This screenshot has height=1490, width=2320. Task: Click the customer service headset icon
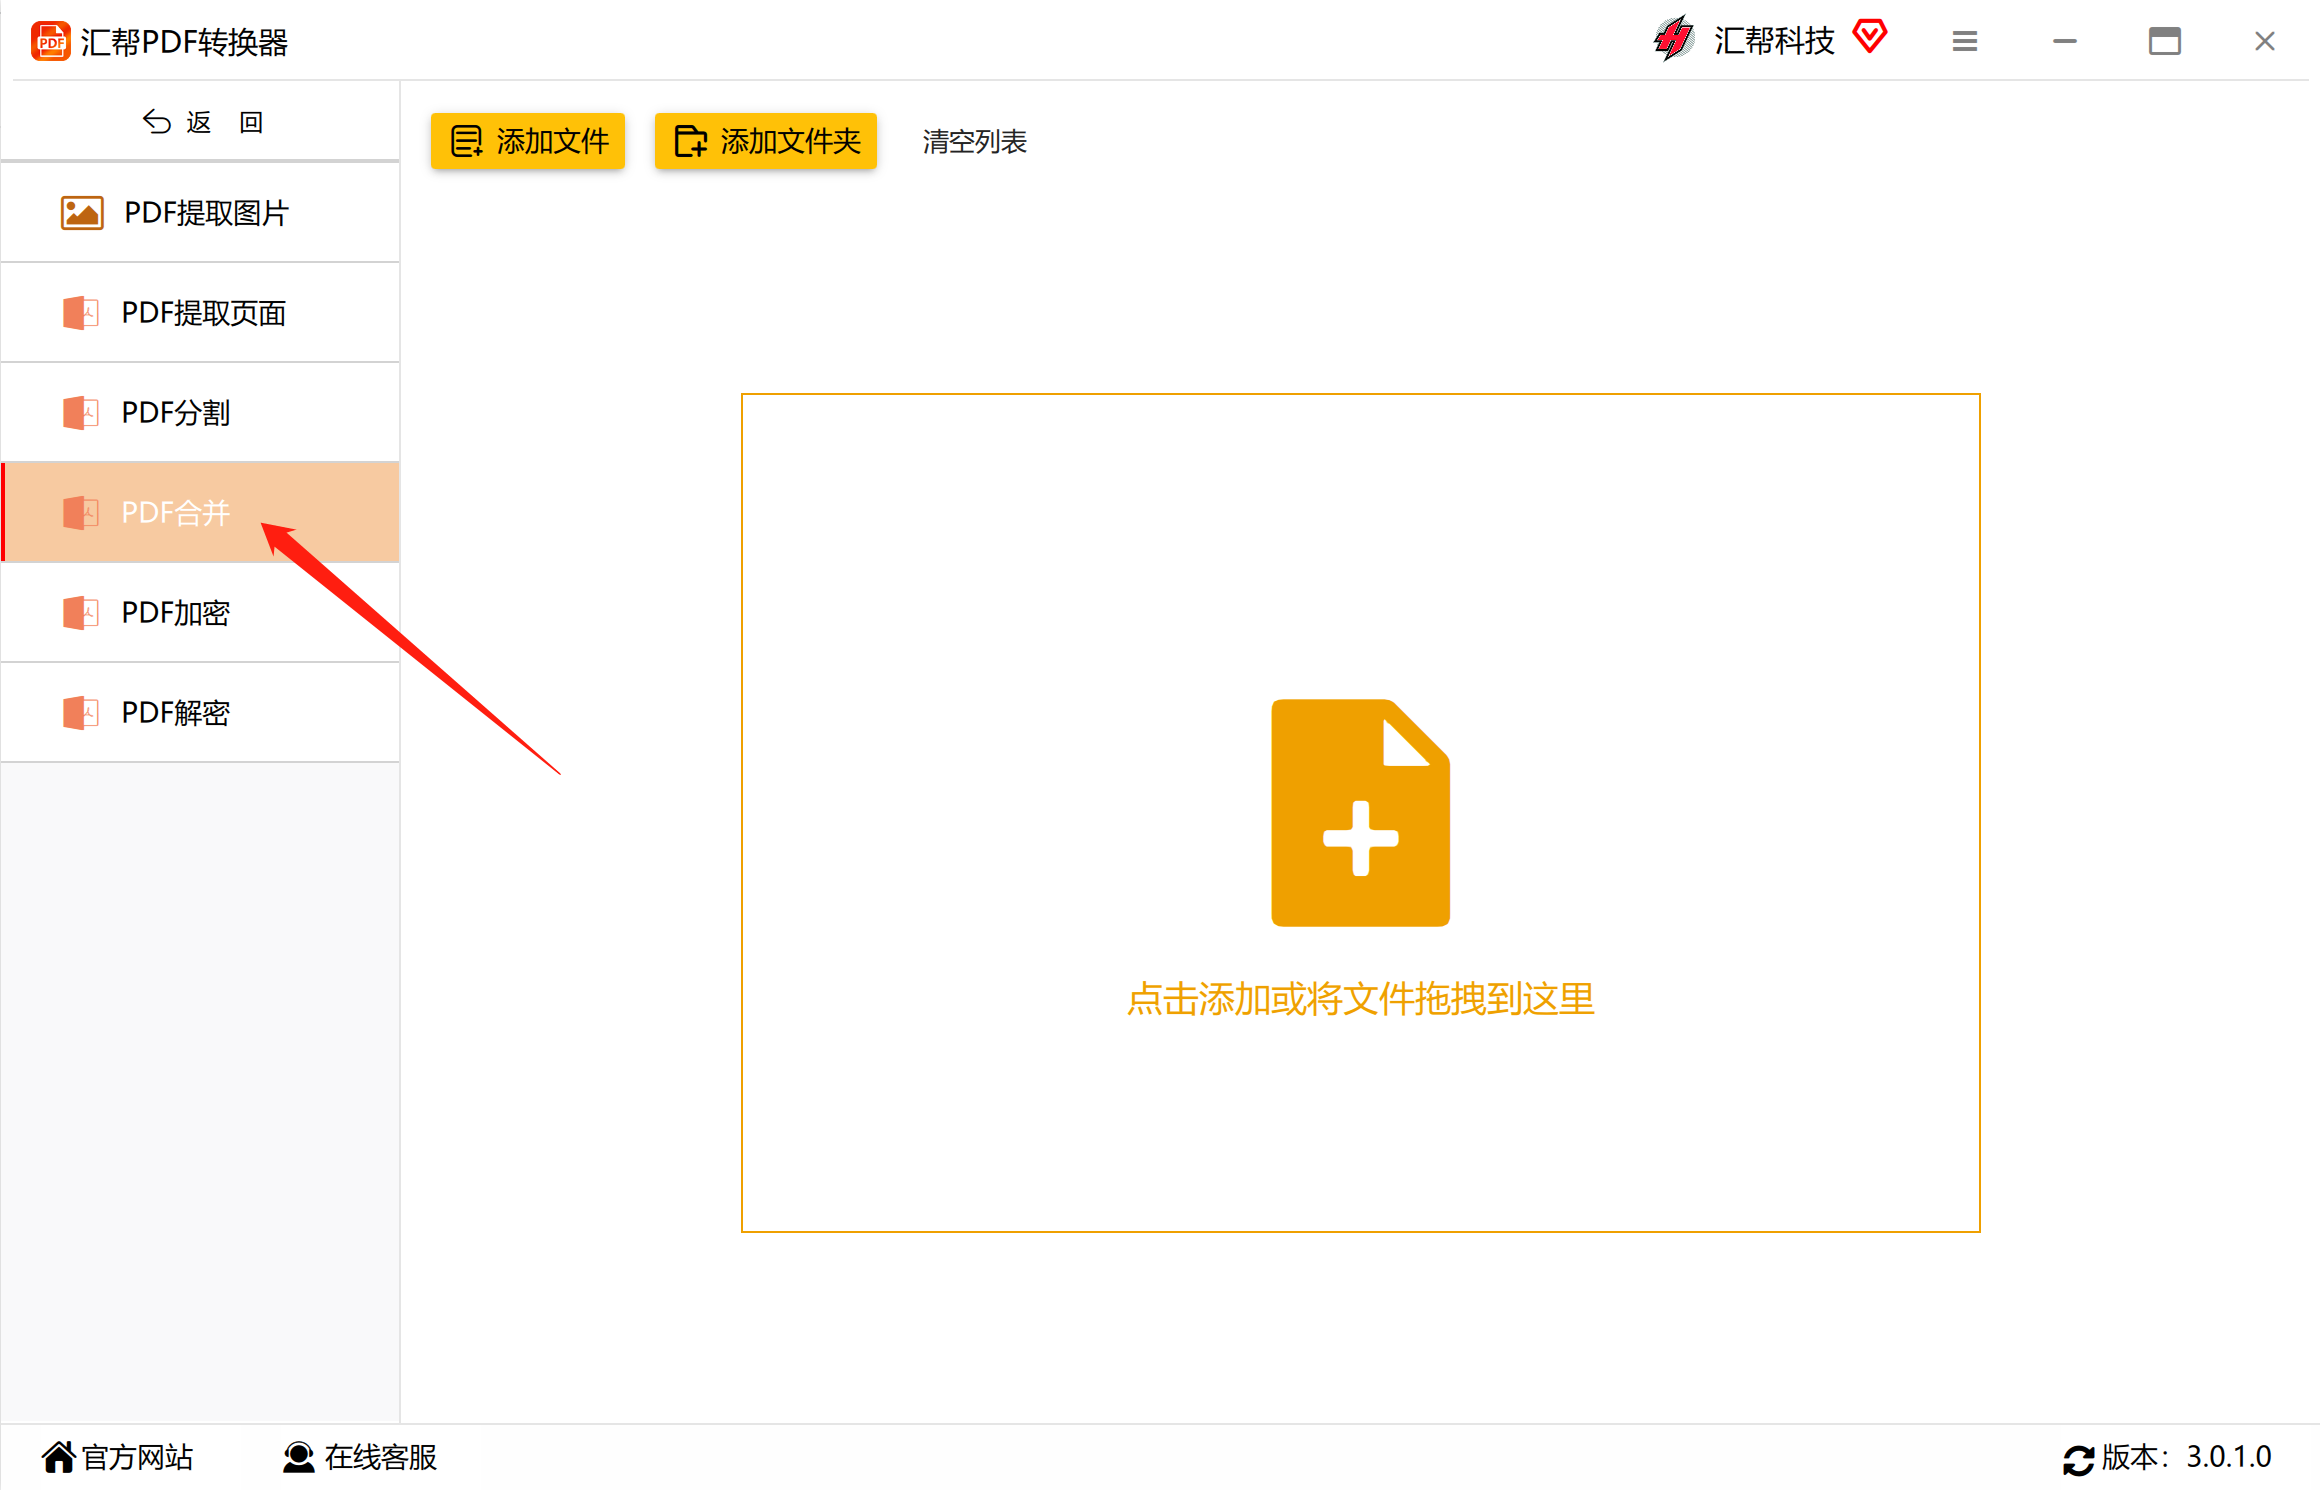coord(297,1458)
